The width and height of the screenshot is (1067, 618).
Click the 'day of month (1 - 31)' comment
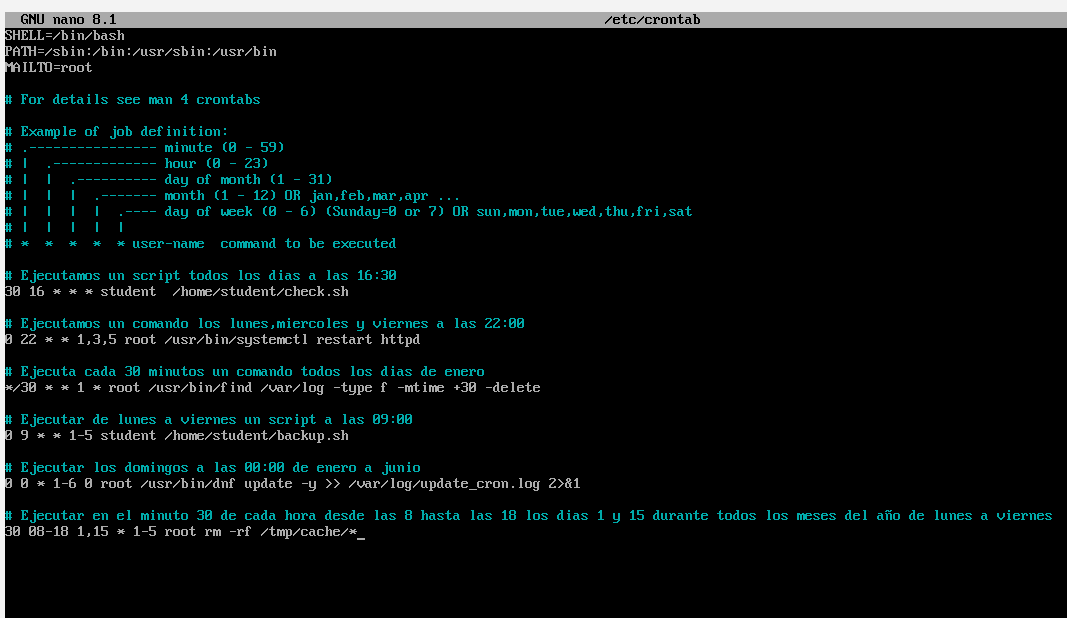tap(168, 180)
